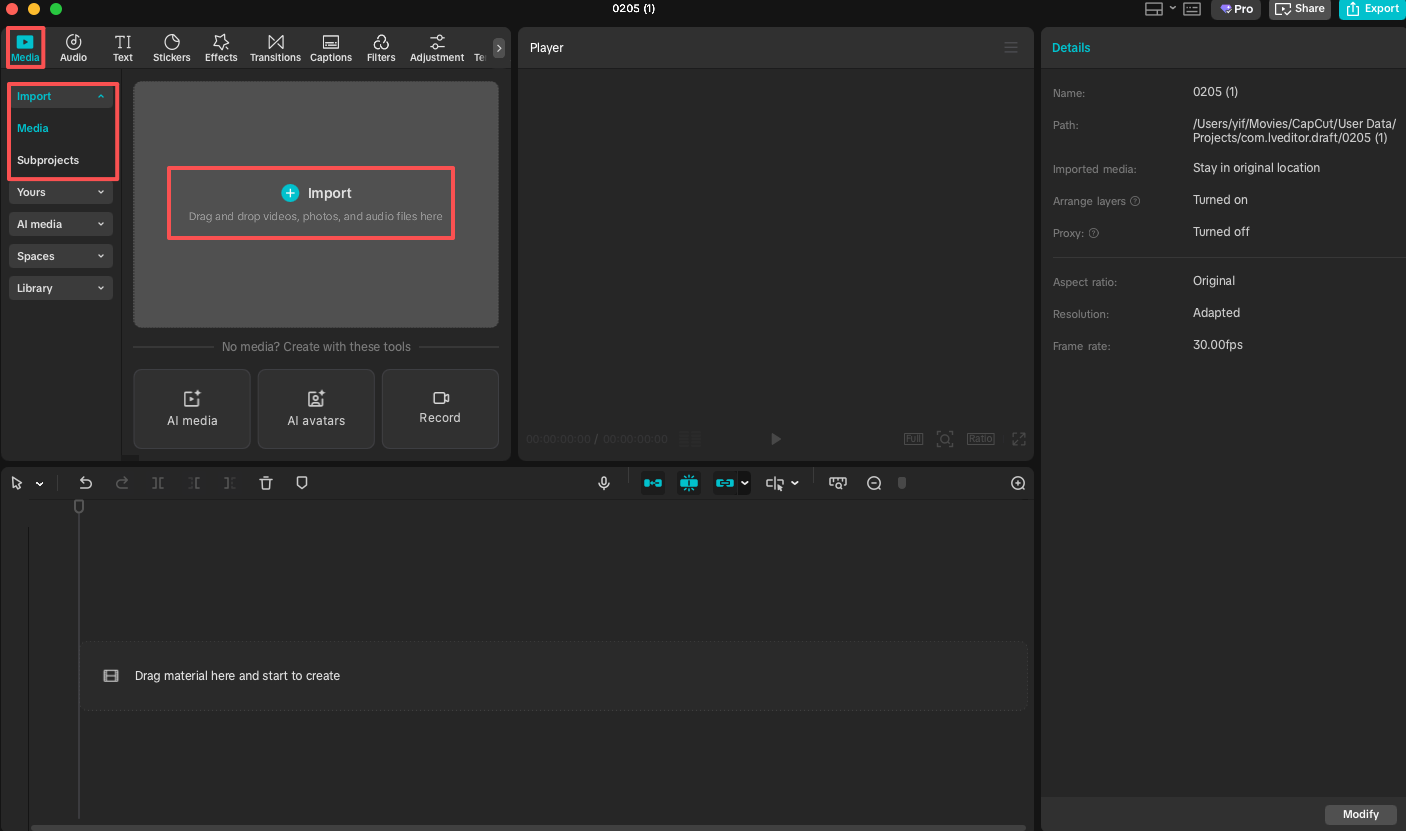Open the pointer tool dropdown arrow
The height and width of the screenshot is (831, 1406).
39,484
